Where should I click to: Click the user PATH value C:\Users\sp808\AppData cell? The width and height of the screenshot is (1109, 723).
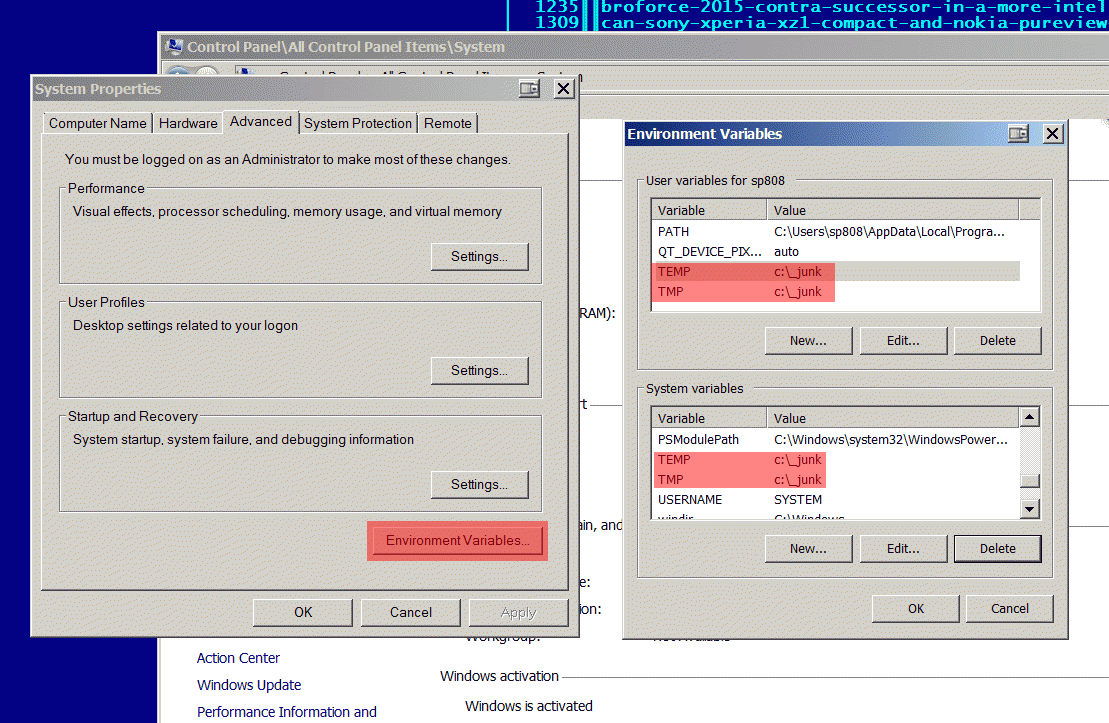(x=889, y=232)
